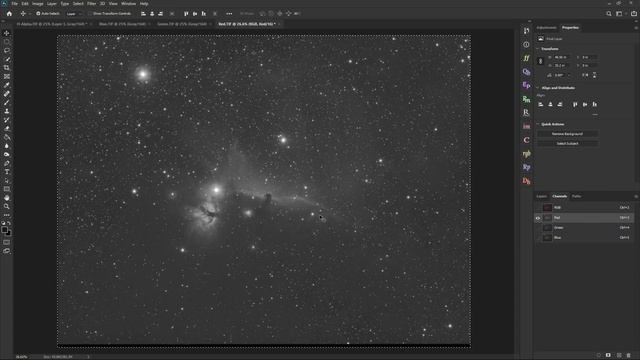640x360 pixels.
Task: Collapse the Align and Distribute section
Action: [538, 88]
